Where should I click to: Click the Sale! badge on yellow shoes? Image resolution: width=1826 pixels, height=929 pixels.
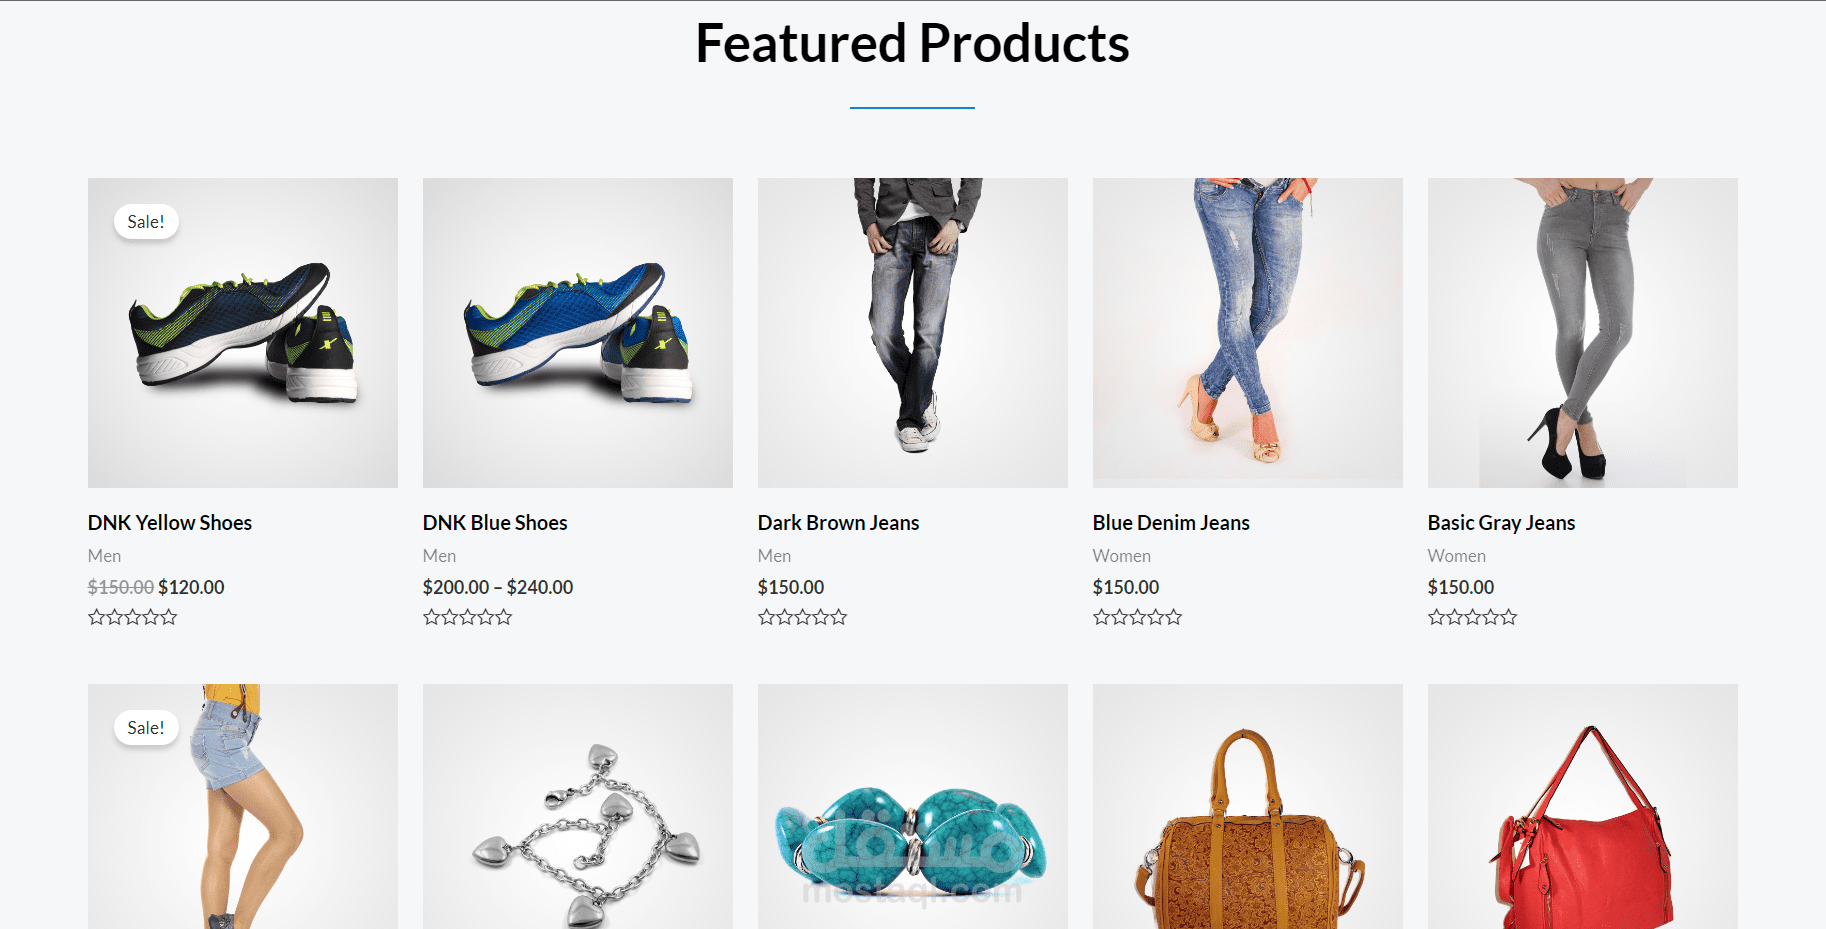click(x=146, y=222)
